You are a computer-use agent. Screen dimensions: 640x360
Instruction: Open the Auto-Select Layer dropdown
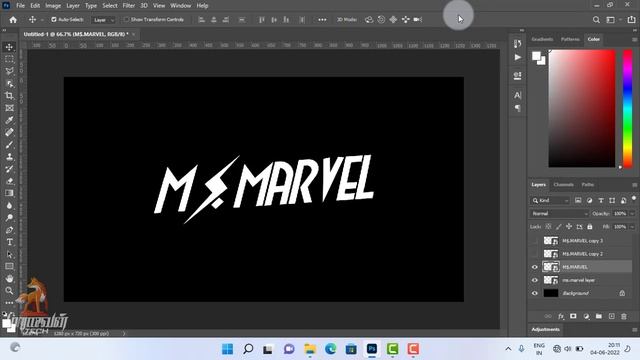(x=103, y=20)
